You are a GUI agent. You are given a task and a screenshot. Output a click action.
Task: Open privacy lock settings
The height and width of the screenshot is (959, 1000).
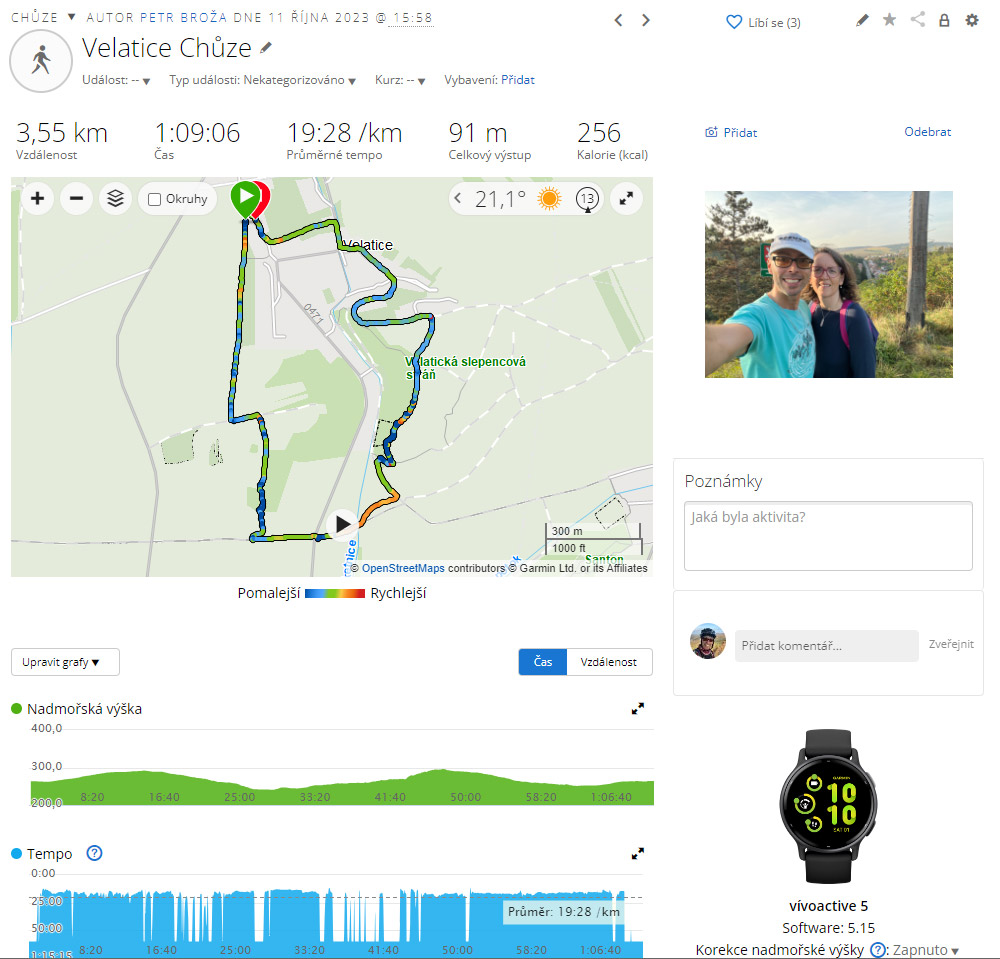click(x=944, y=20)
